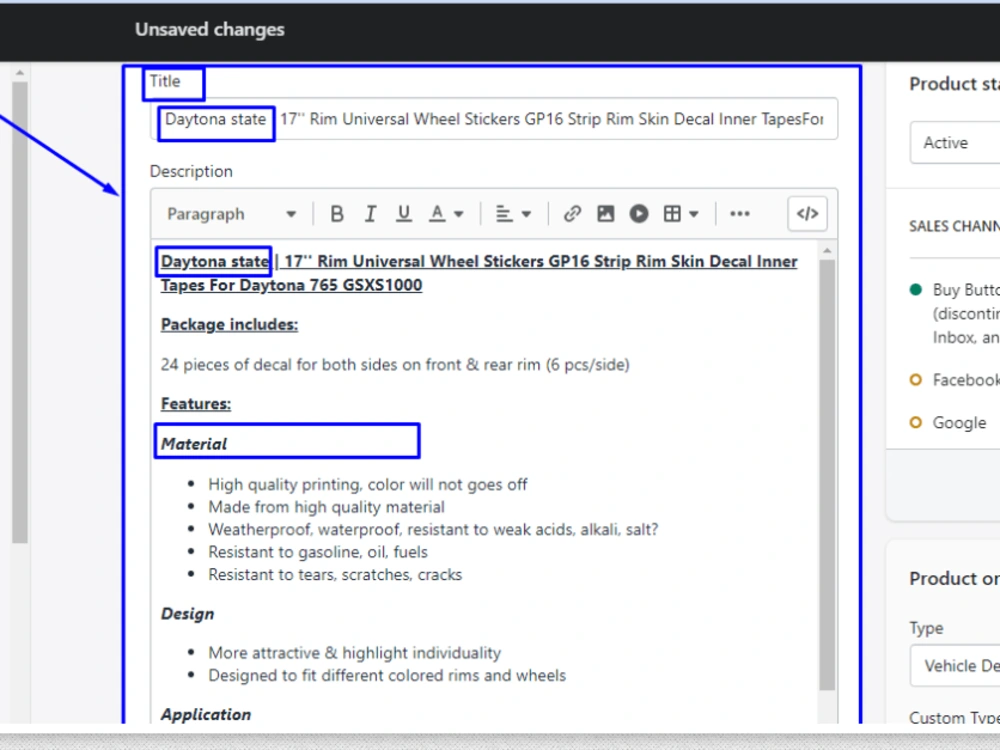Open the text color picker
Image resolution: width=1000 pixels, height=750 pixels.
[x=437, y=214]
